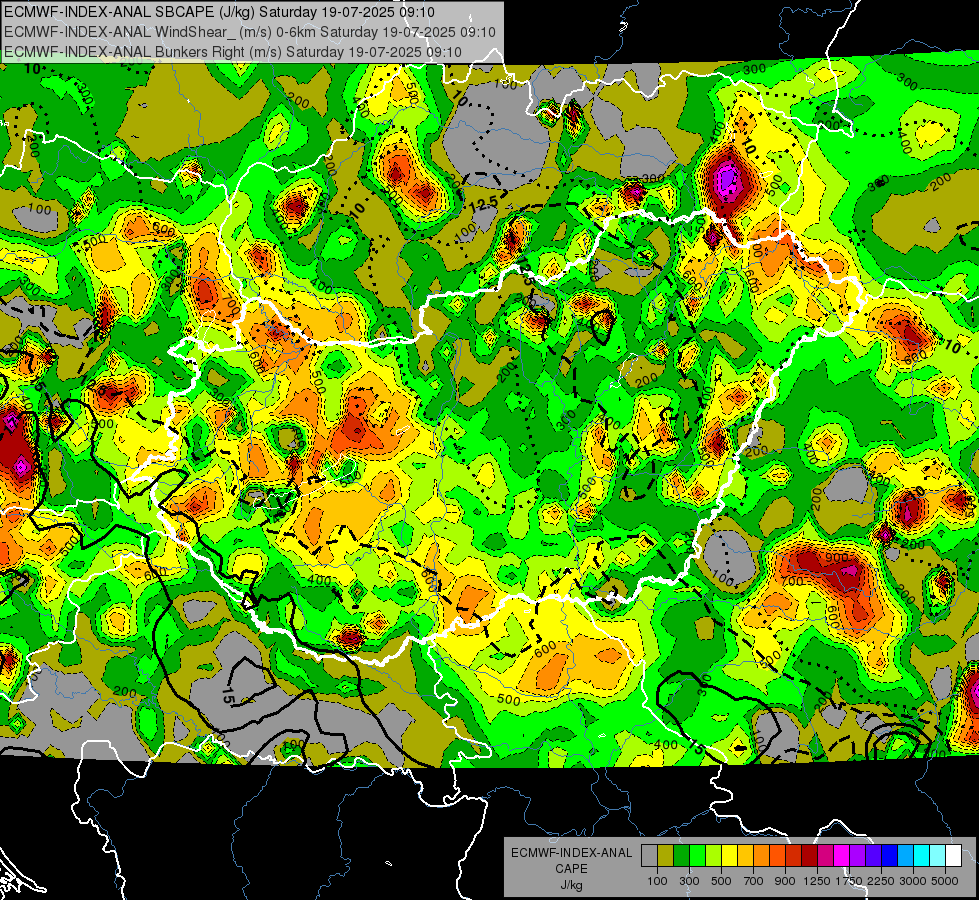Select the cyan legend swatch after 3000

point(922,856)
